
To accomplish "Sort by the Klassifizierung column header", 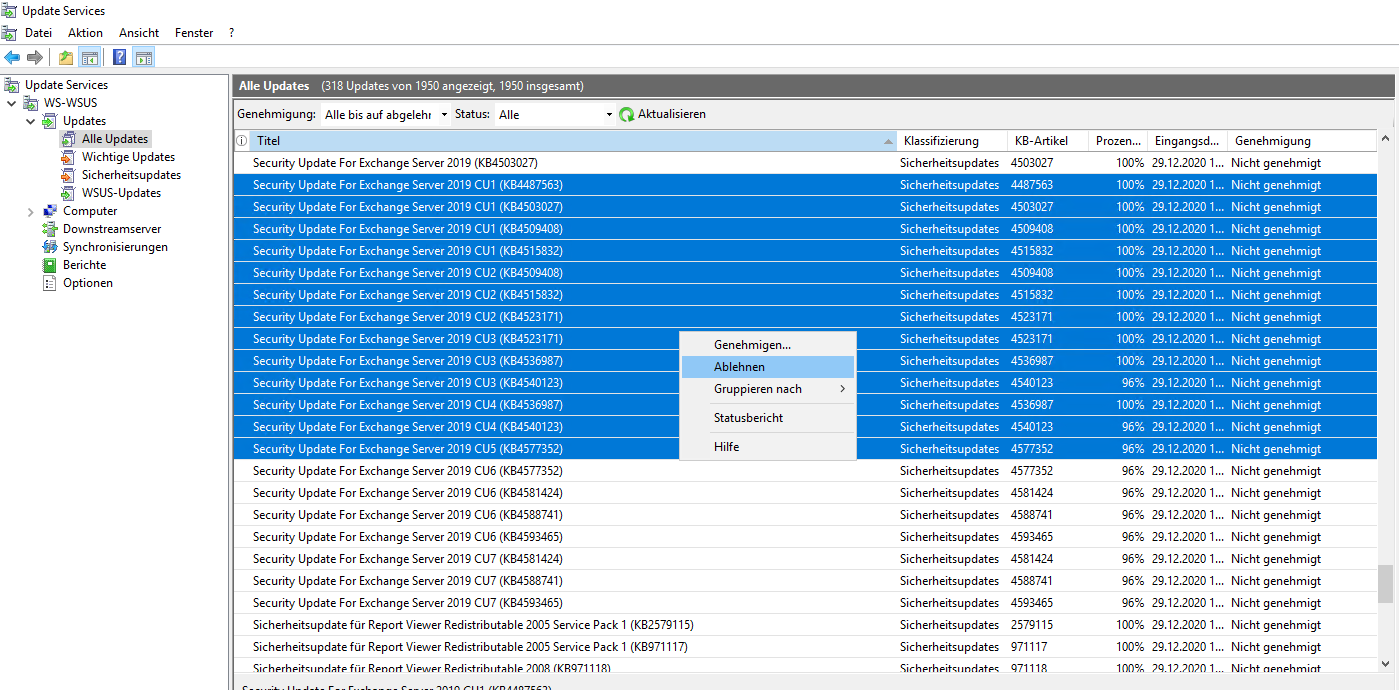I will [951, 141].
